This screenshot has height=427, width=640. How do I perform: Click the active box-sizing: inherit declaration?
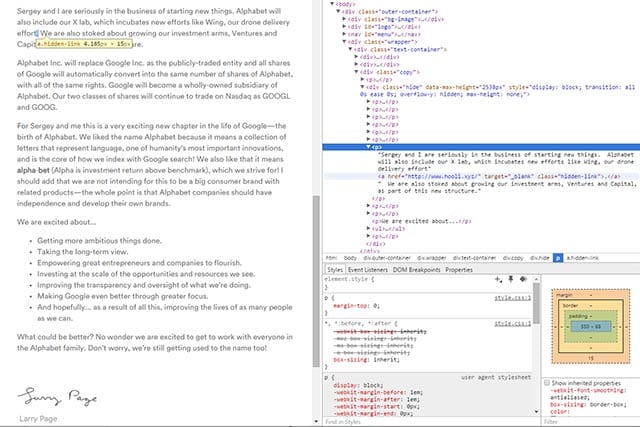click(x=366, y=360)
